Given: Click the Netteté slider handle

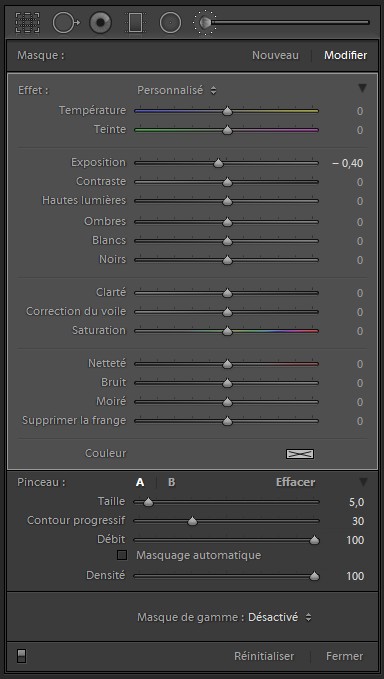Looking at the screenshot, I should click(227, 365).
